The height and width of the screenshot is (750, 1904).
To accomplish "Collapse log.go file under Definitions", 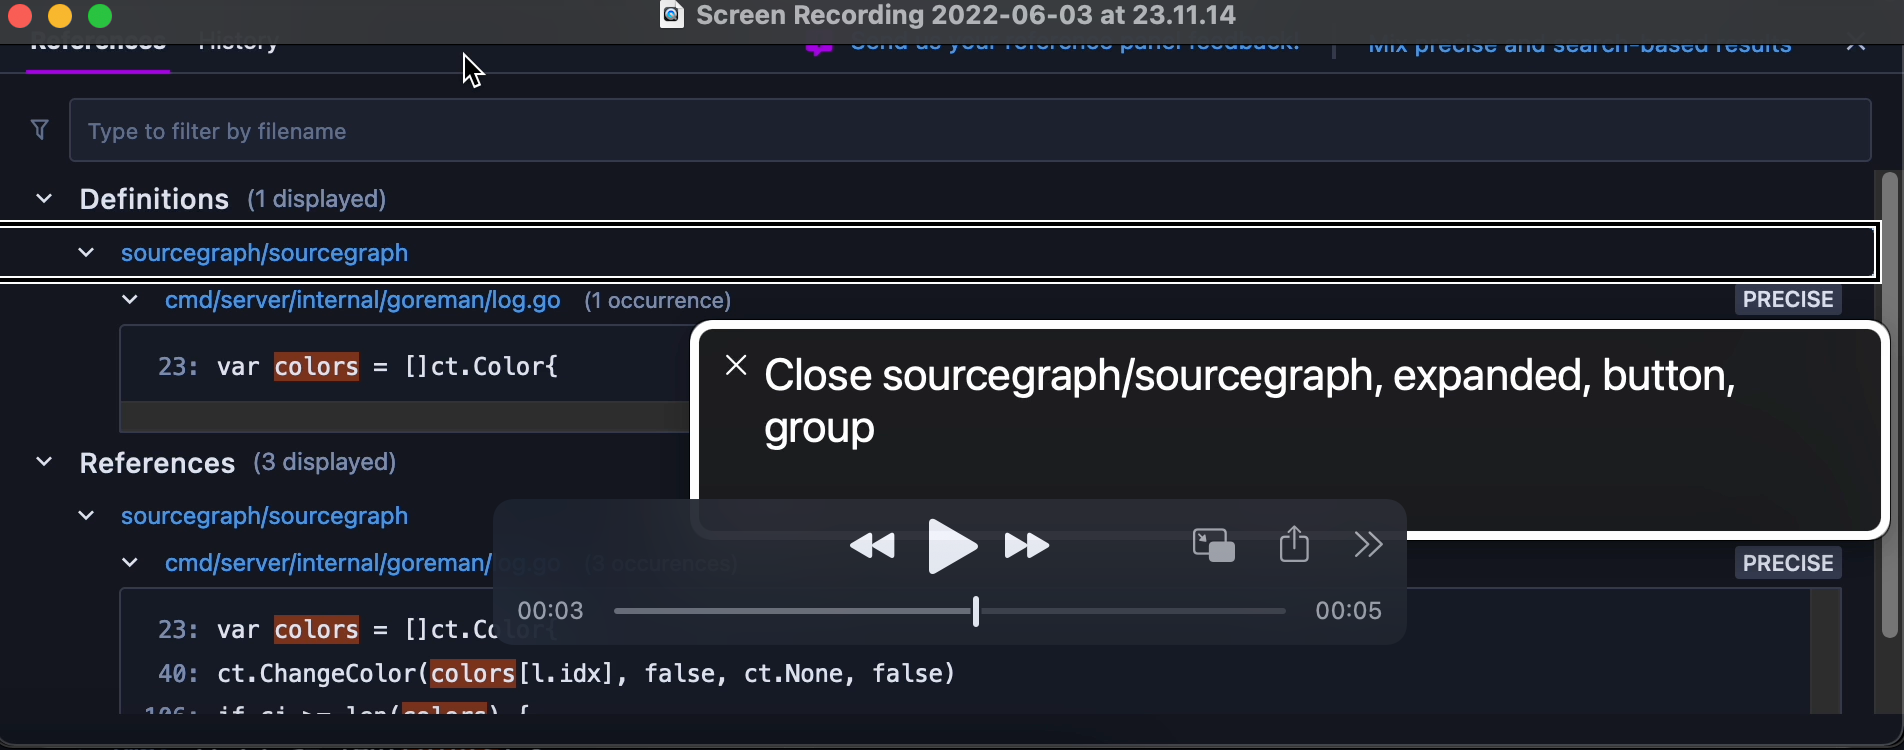I will click(130, 300).
